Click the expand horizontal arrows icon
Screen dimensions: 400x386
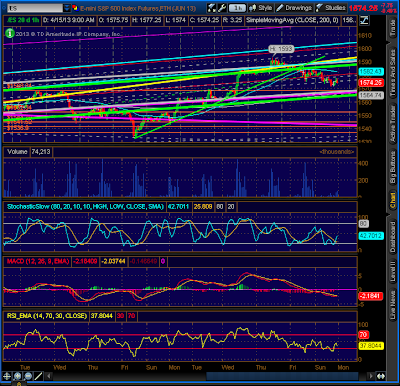pyautogui.click(x=381, y=376)
